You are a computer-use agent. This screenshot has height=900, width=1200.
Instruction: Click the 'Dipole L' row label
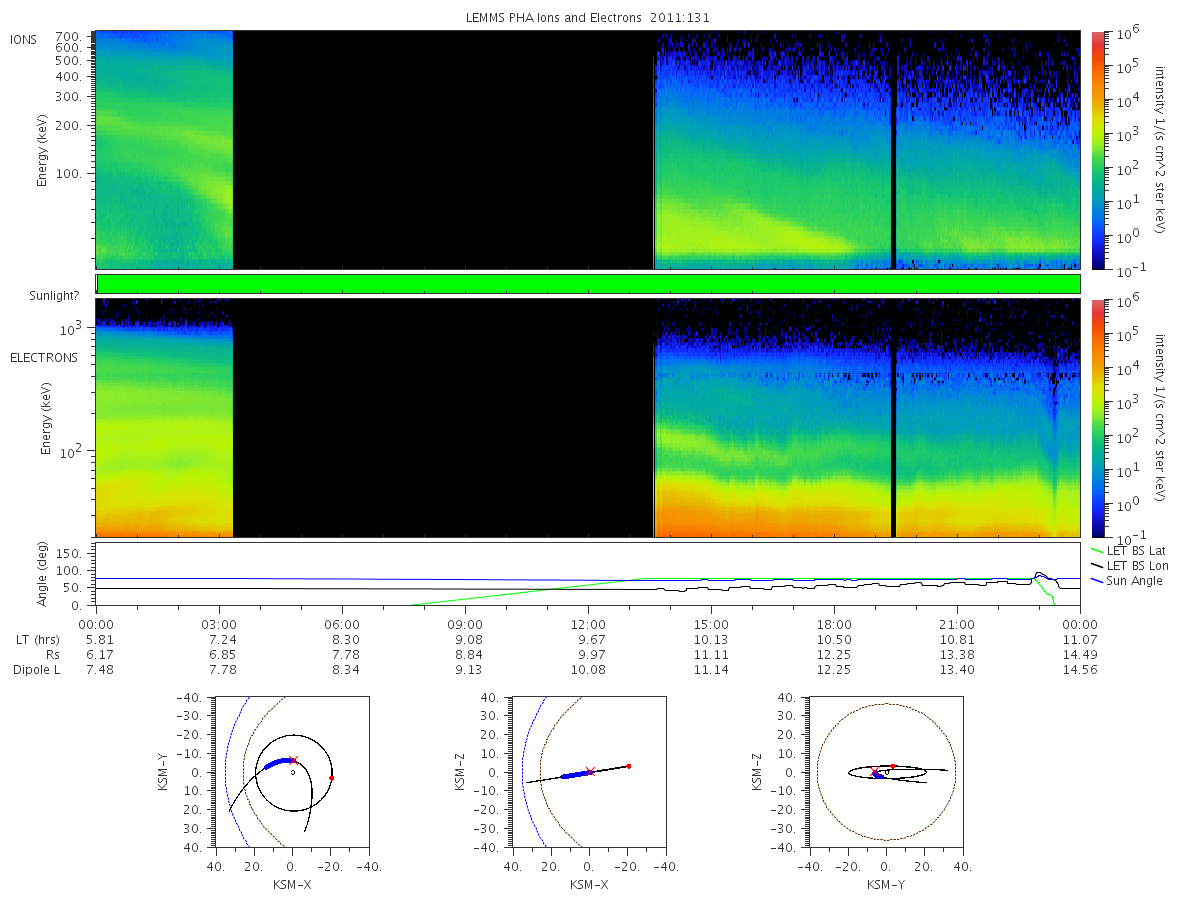coord(36,669)
